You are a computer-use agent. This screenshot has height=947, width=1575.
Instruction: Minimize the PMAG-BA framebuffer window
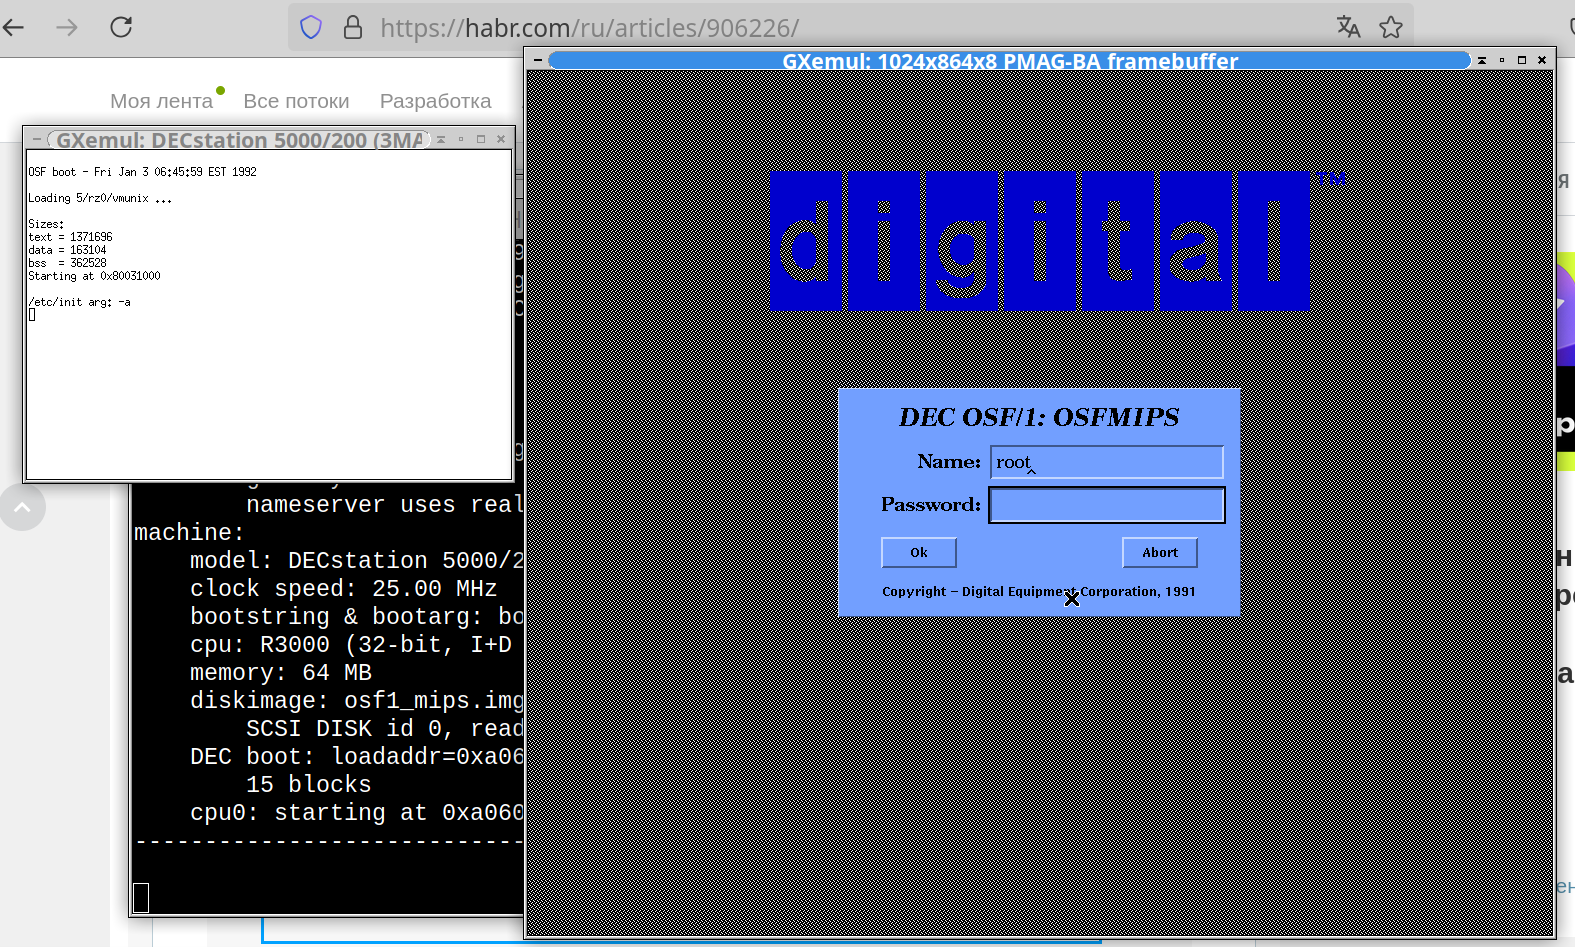click(1502, 60)
